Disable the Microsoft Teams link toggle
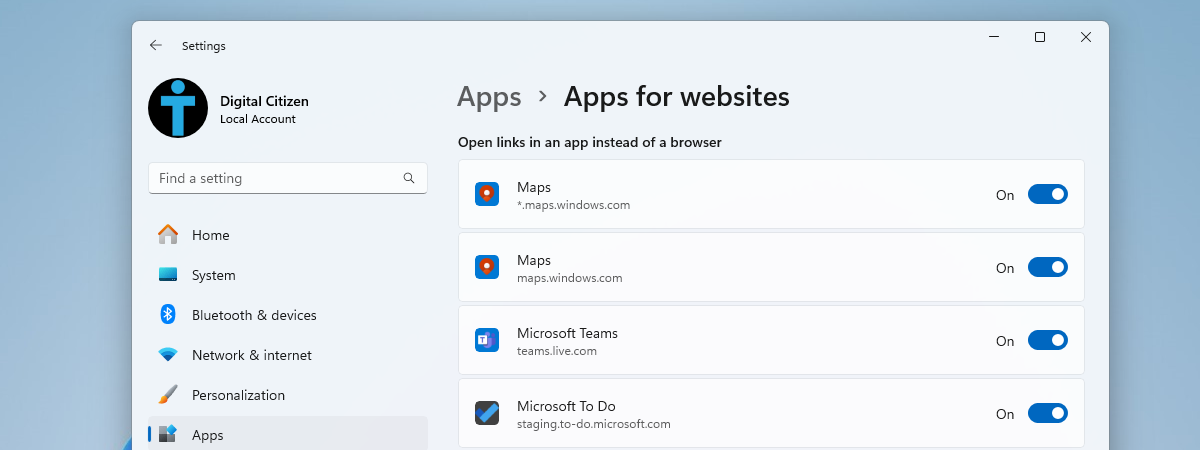The image size is (1200, 450). pos(1048,340)
